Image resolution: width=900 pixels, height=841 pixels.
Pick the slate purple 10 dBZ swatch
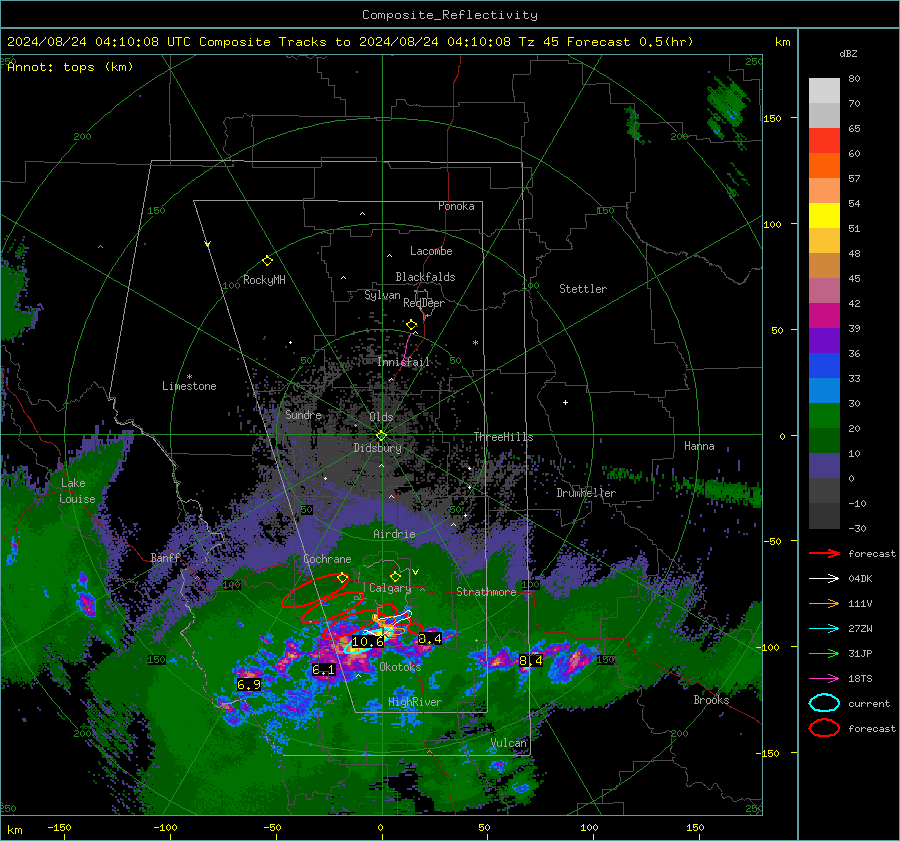[x=824, y=465]
